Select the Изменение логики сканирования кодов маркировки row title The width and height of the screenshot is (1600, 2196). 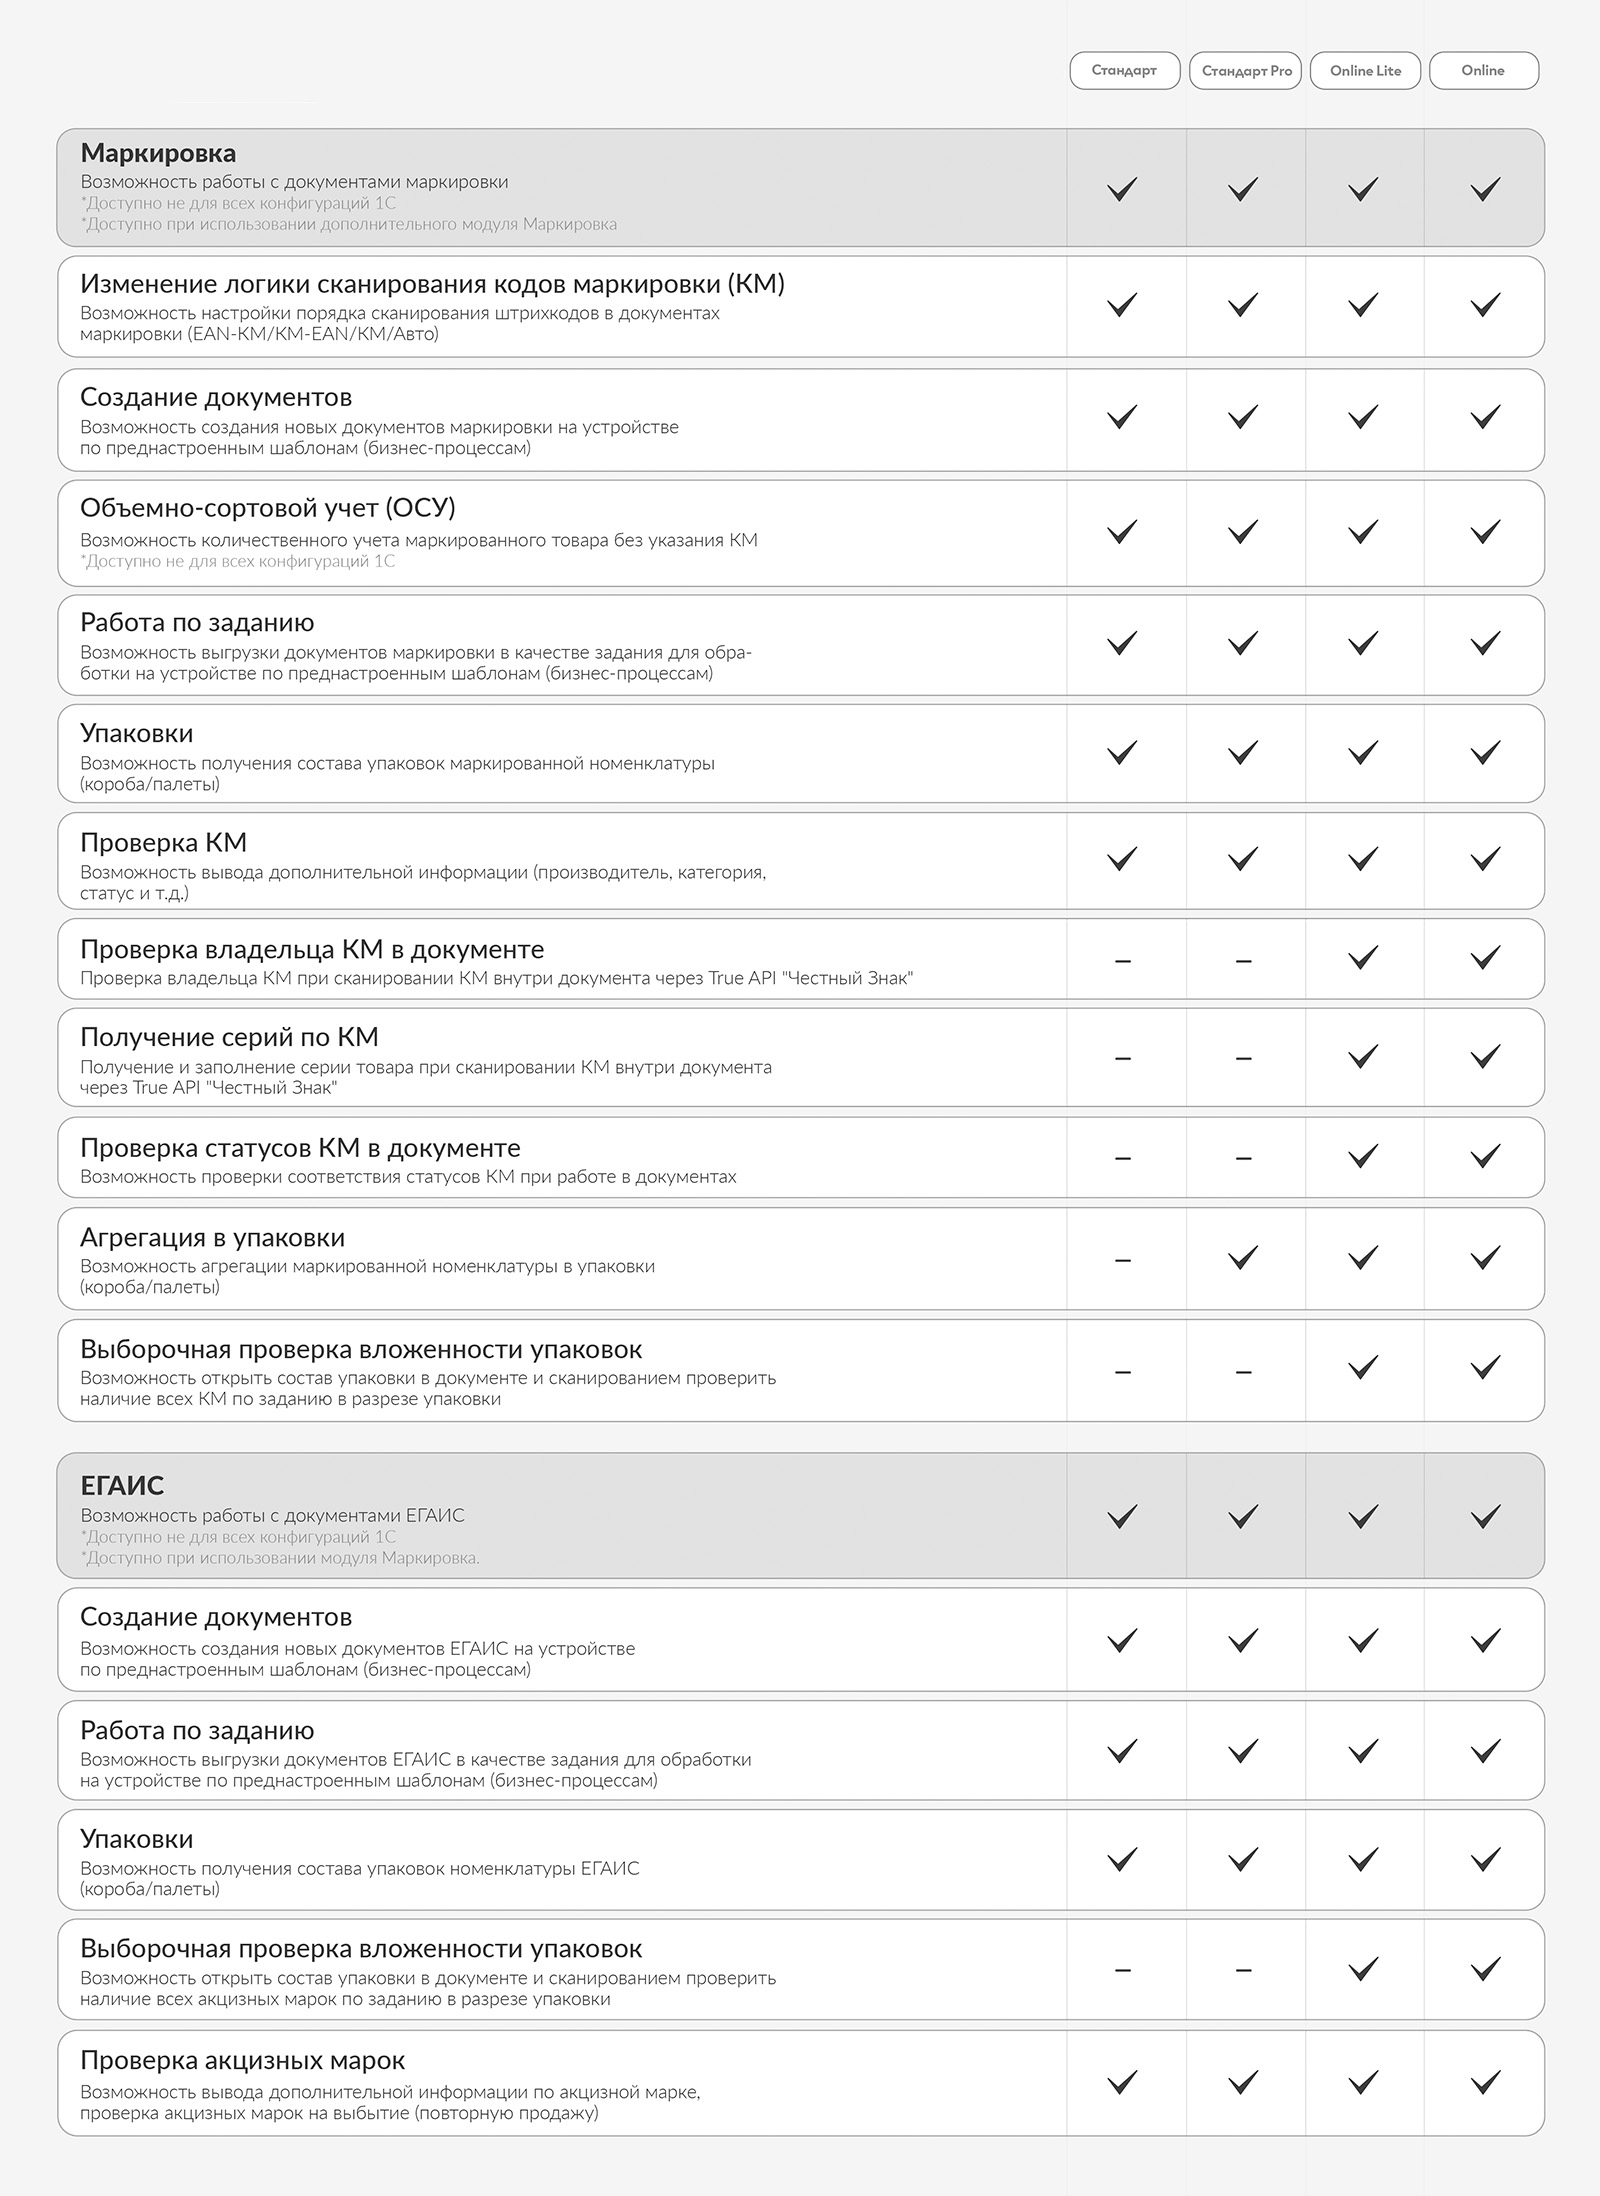[432, 284]
